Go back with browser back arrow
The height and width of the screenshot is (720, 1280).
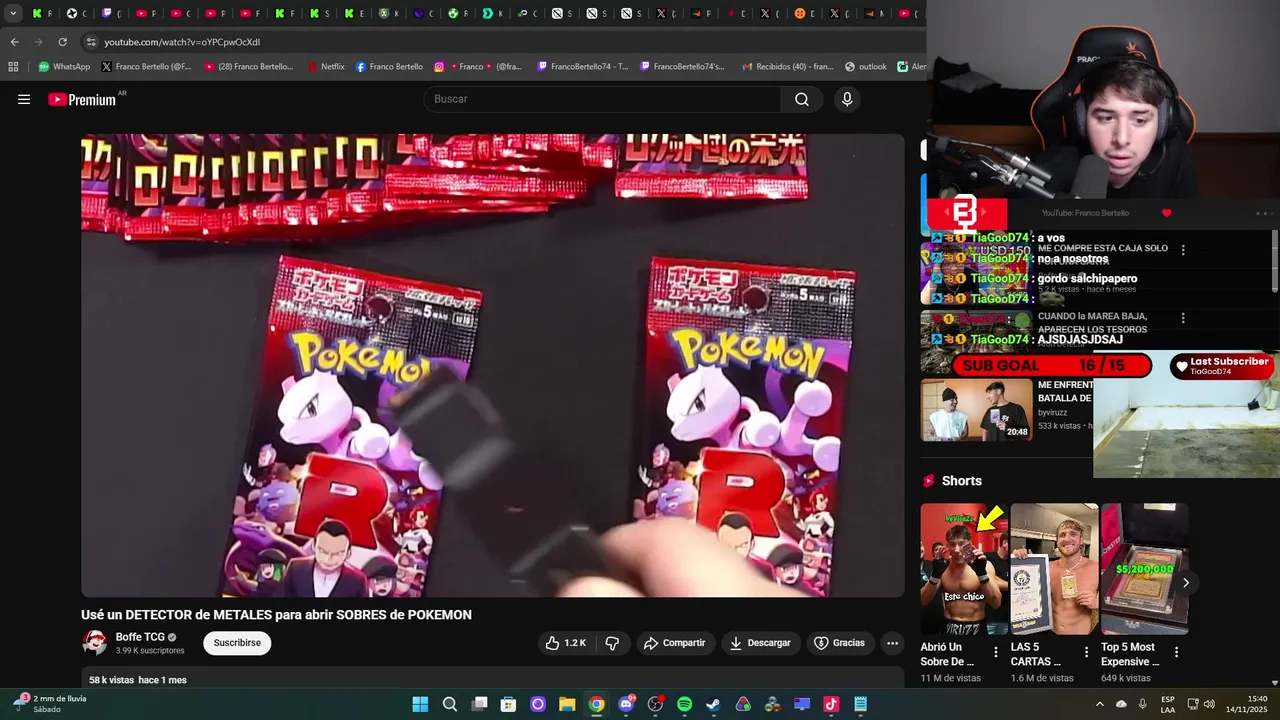coord(14,42)
